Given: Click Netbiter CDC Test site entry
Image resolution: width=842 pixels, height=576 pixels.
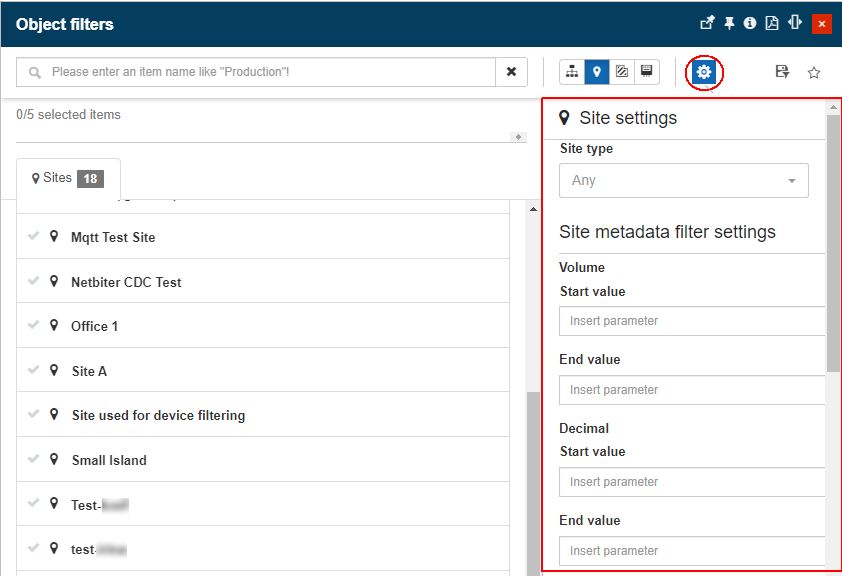Looking at the screenshot, I should 126,282.
